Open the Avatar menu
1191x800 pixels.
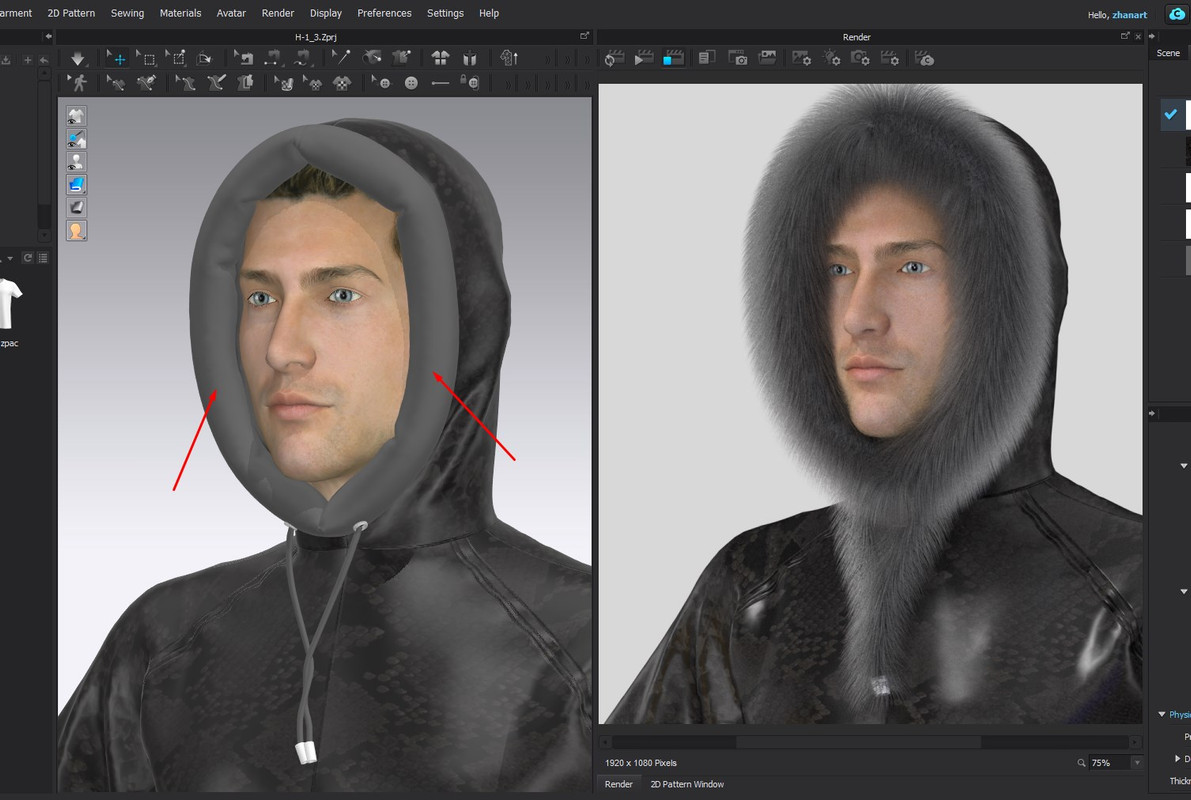coord(231,13)
